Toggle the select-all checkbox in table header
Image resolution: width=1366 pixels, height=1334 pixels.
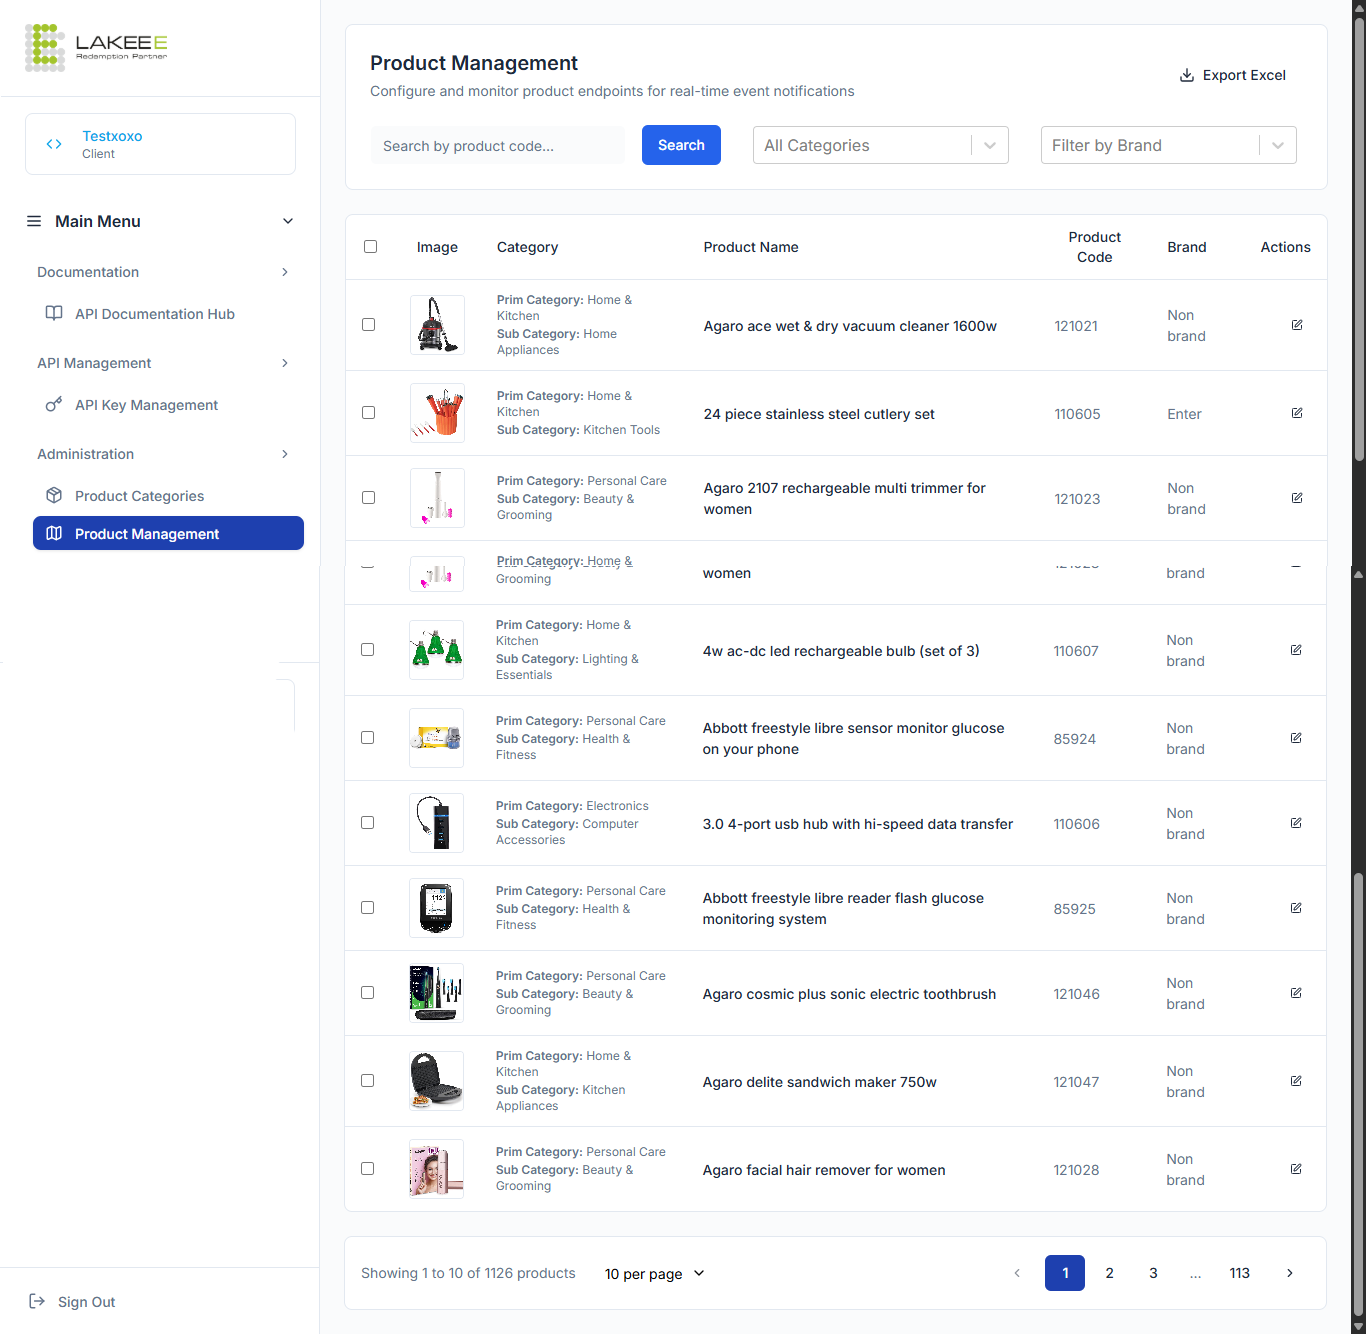371,247
